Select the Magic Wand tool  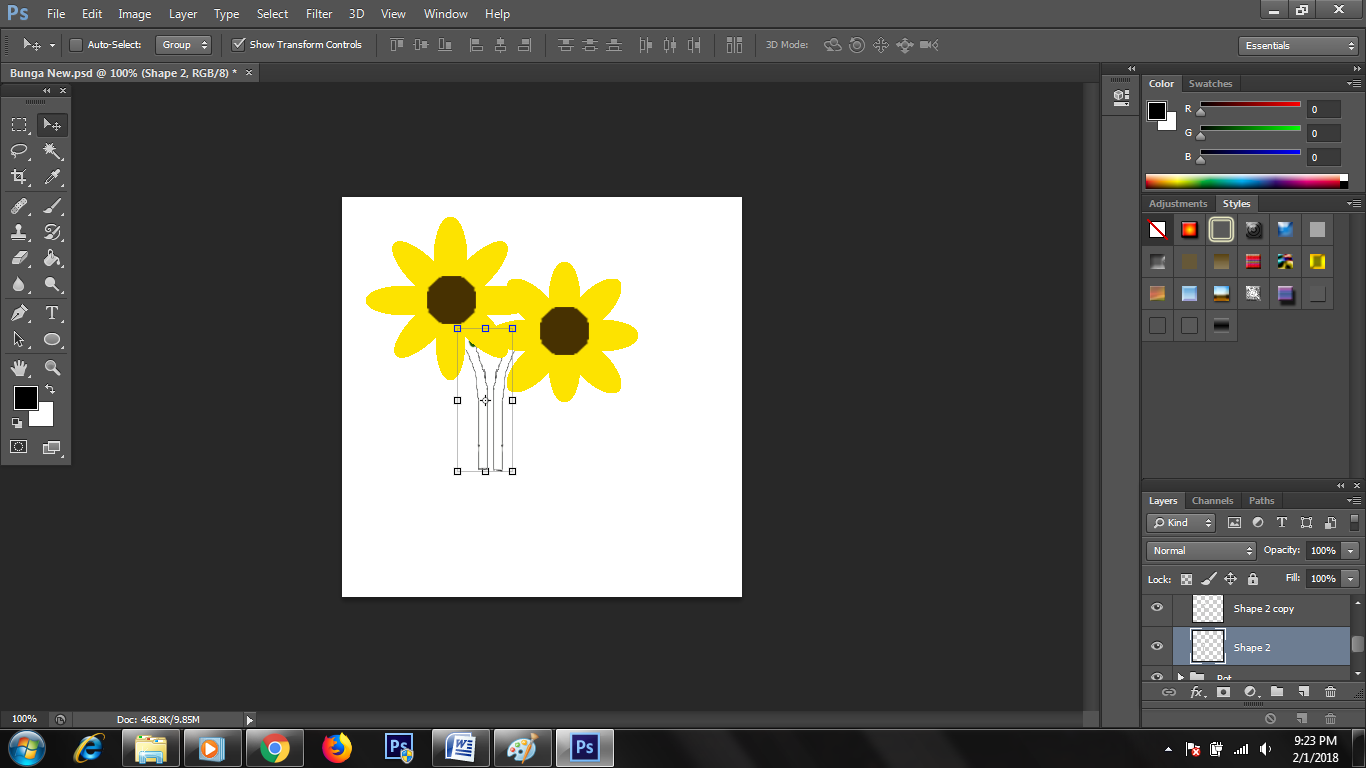coord(52,151)
